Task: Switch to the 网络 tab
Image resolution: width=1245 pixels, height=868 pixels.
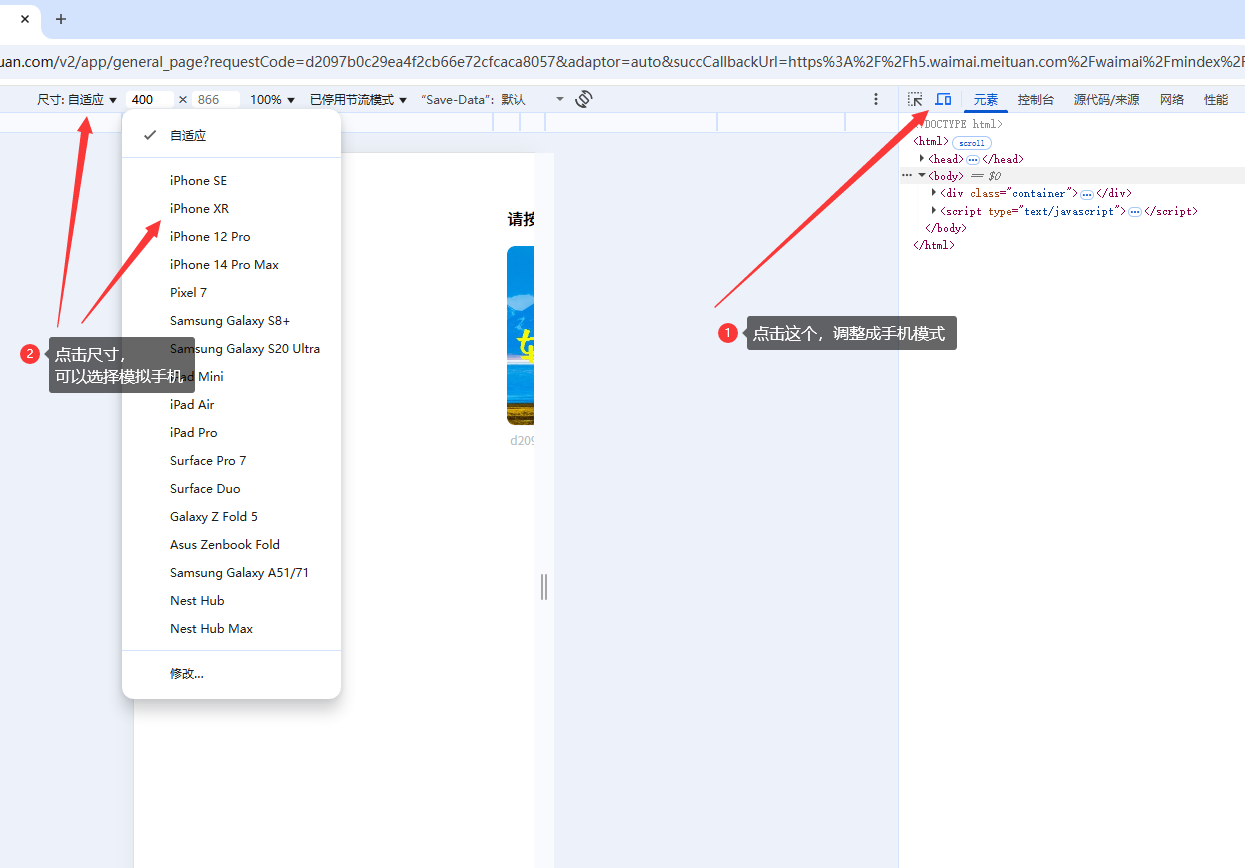Action: [1172, 100]
